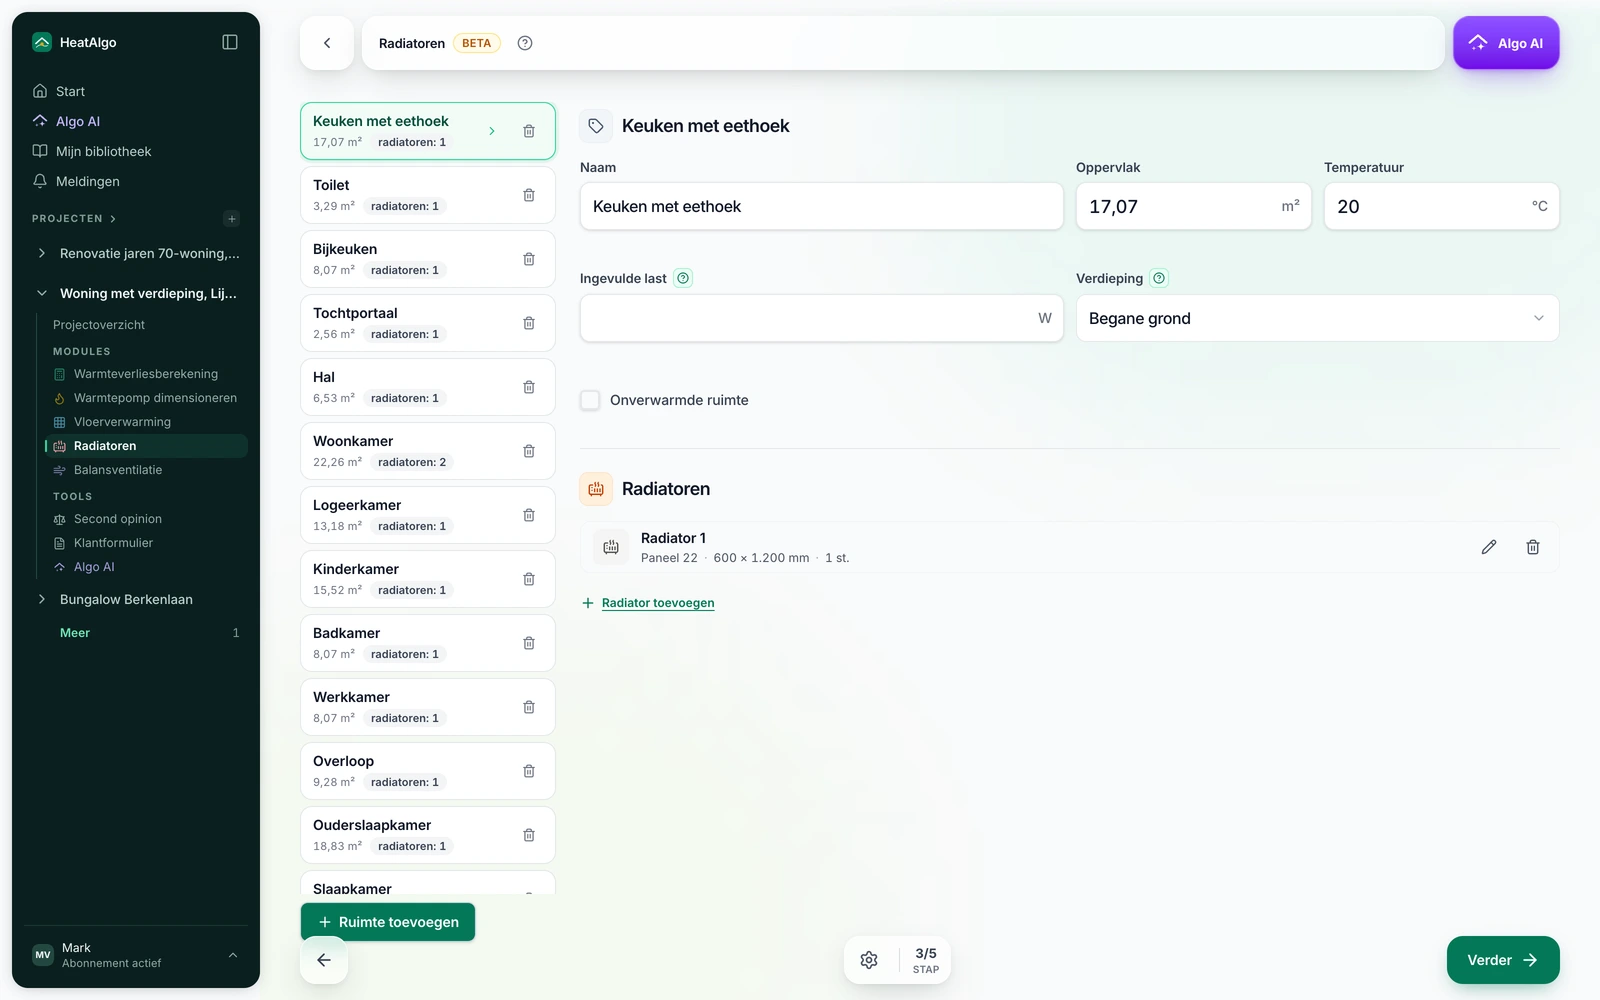Delete the Keuken met eethoek room
This screenshot has height=1000, width=1600.
pos(529,131)
